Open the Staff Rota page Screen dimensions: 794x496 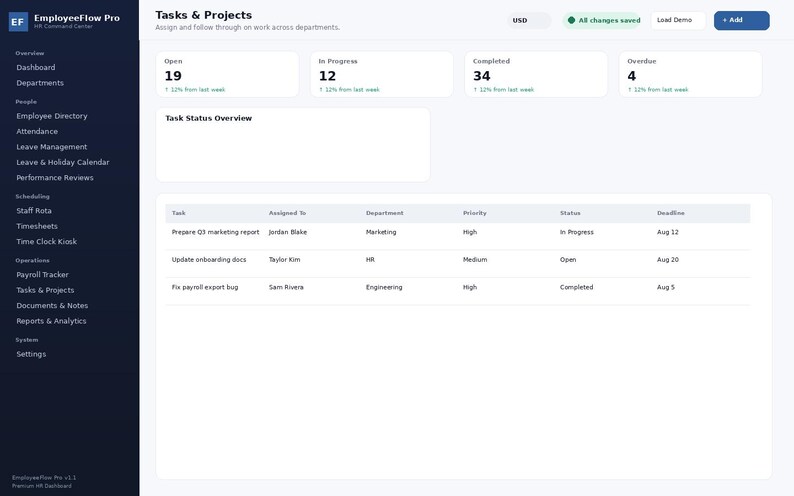tap(34, 211)
